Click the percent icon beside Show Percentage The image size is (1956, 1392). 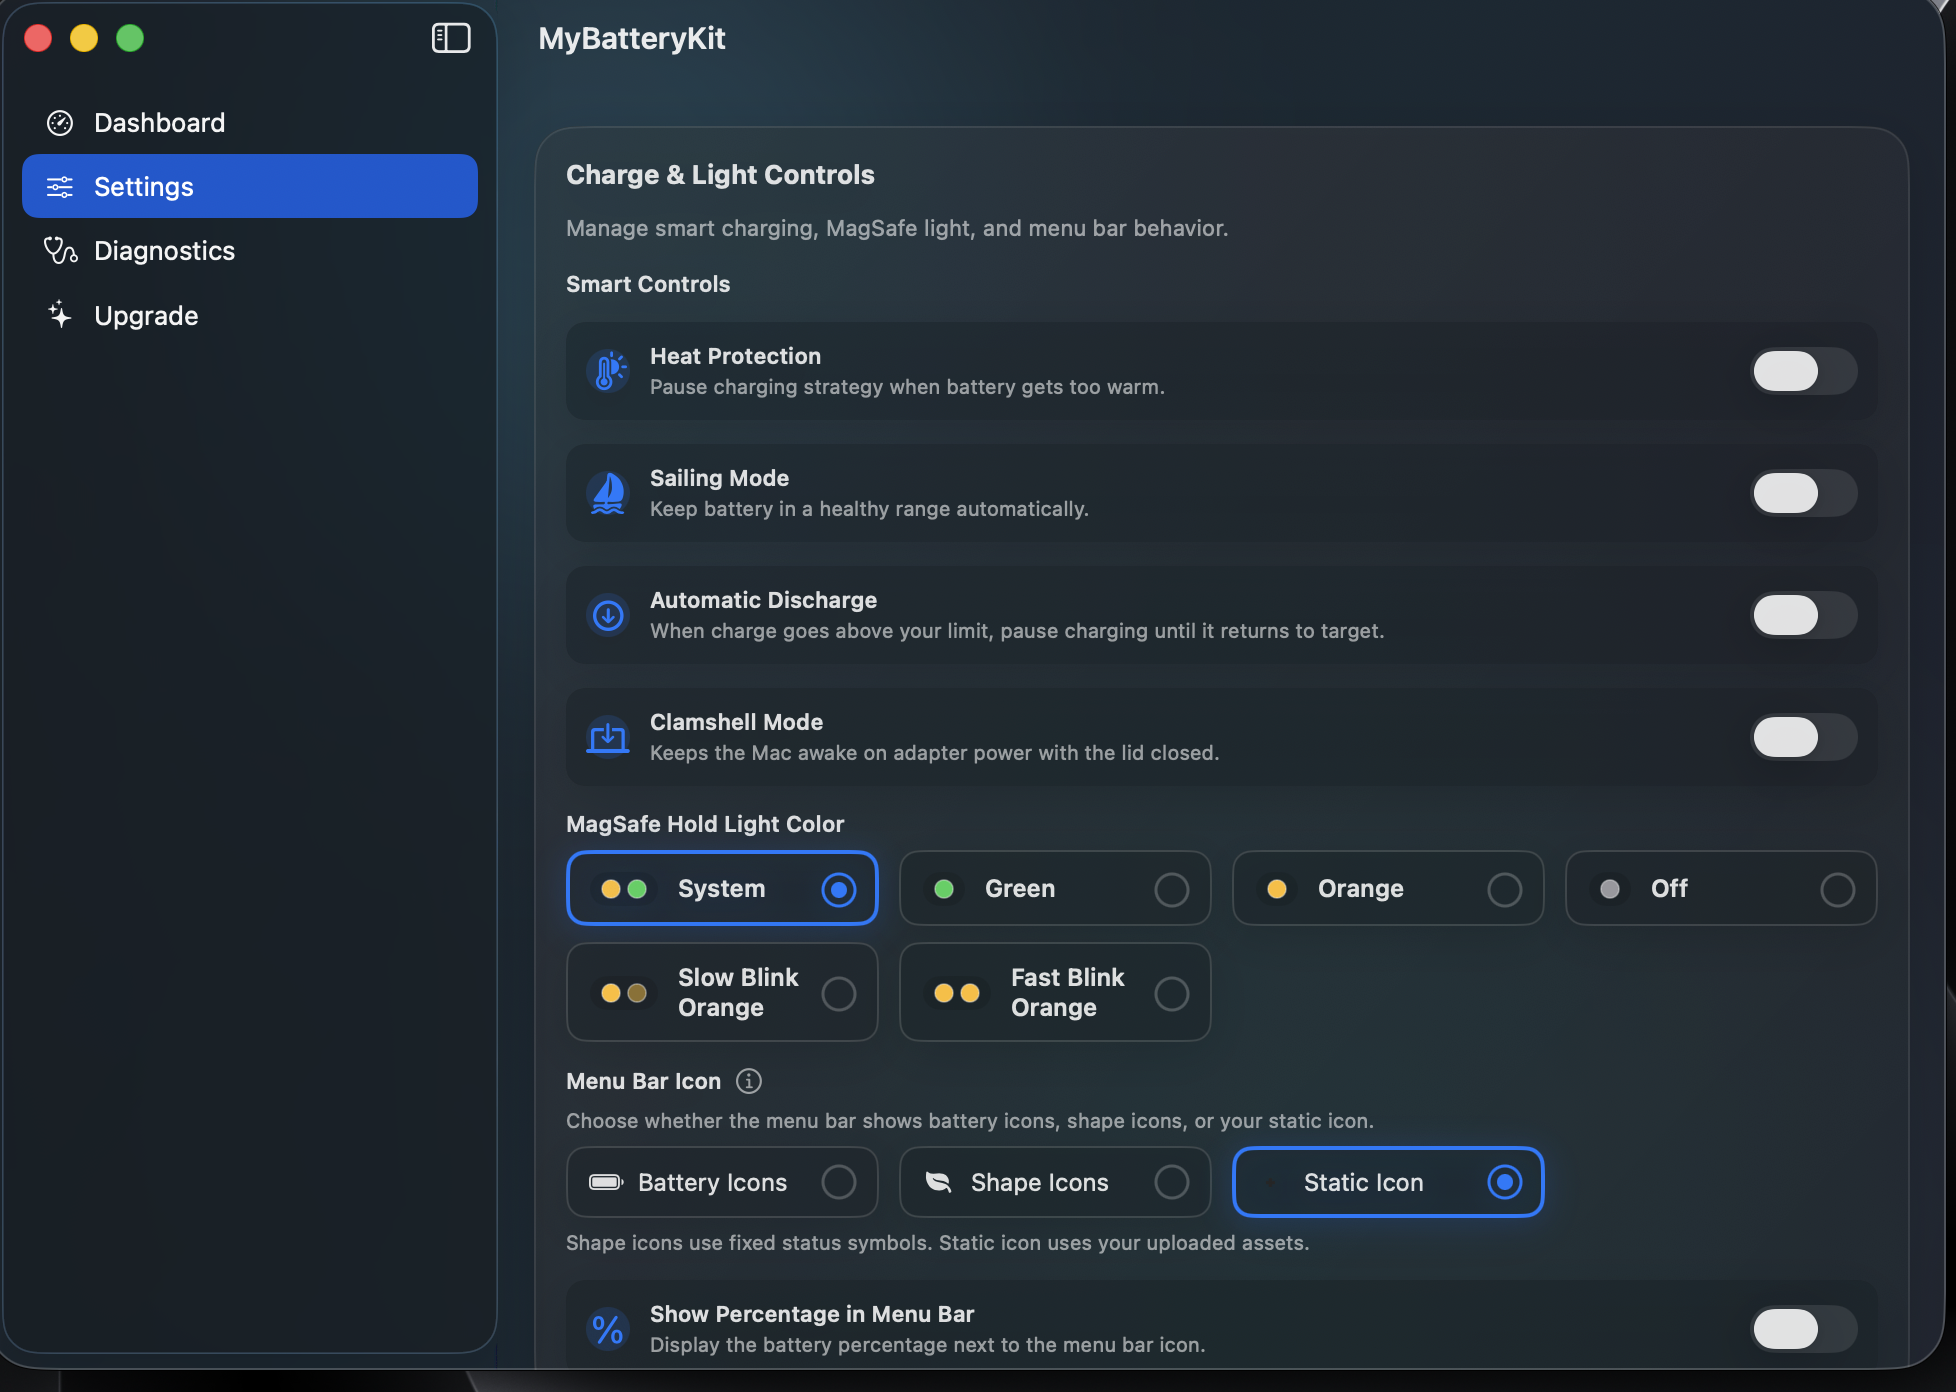coord(606,1329)
